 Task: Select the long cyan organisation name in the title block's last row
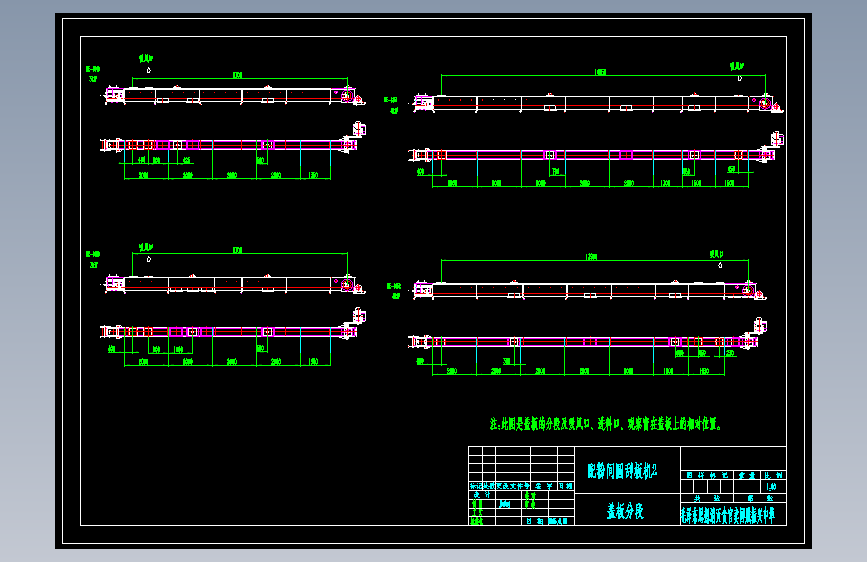click(x=728, y=516)
